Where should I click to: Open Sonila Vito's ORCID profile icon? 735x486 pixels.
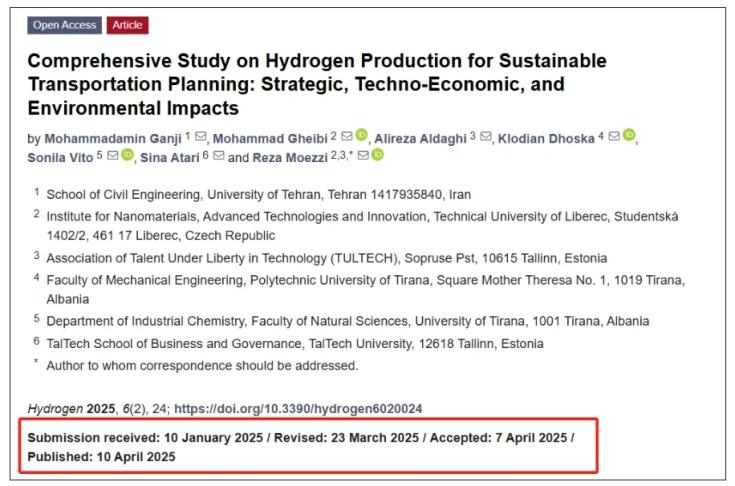128,155
